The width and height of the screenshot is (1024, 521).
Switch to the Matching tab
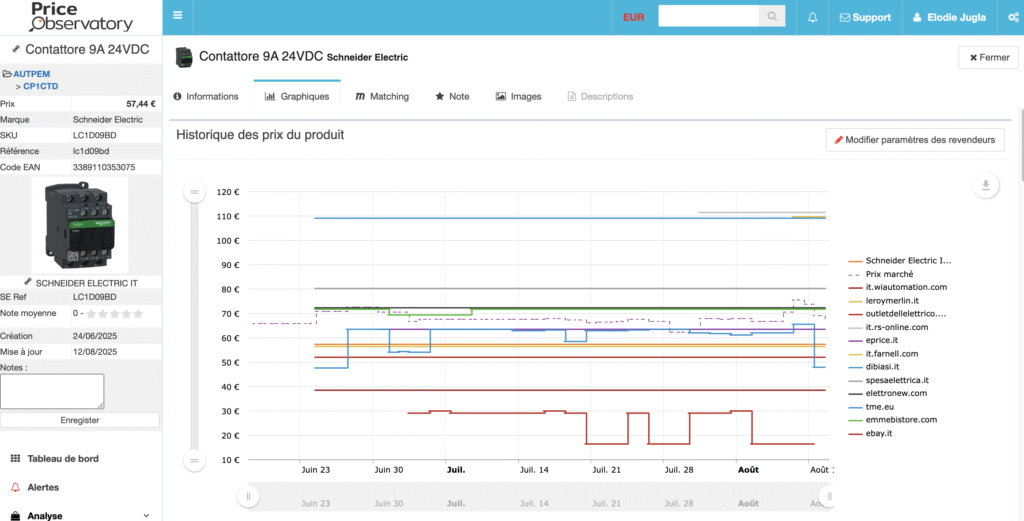coord(380,97)
